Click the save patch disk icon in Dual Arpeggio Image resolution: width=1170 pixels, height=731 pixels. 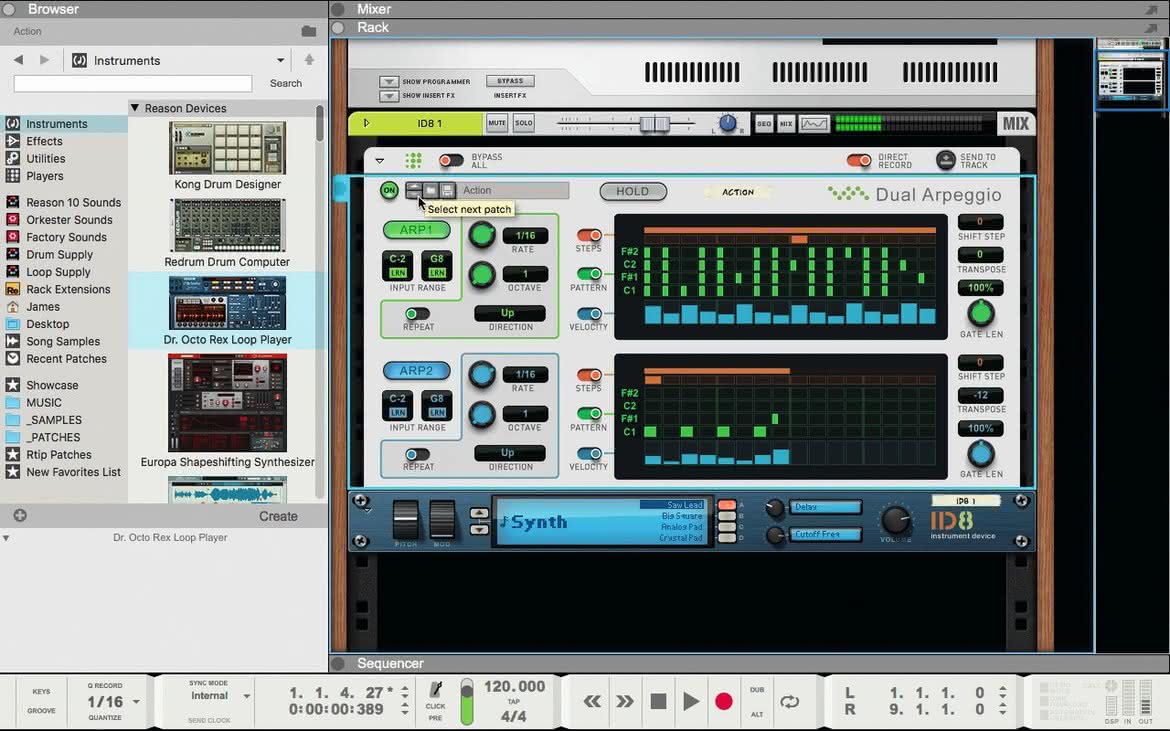(447, 191)
